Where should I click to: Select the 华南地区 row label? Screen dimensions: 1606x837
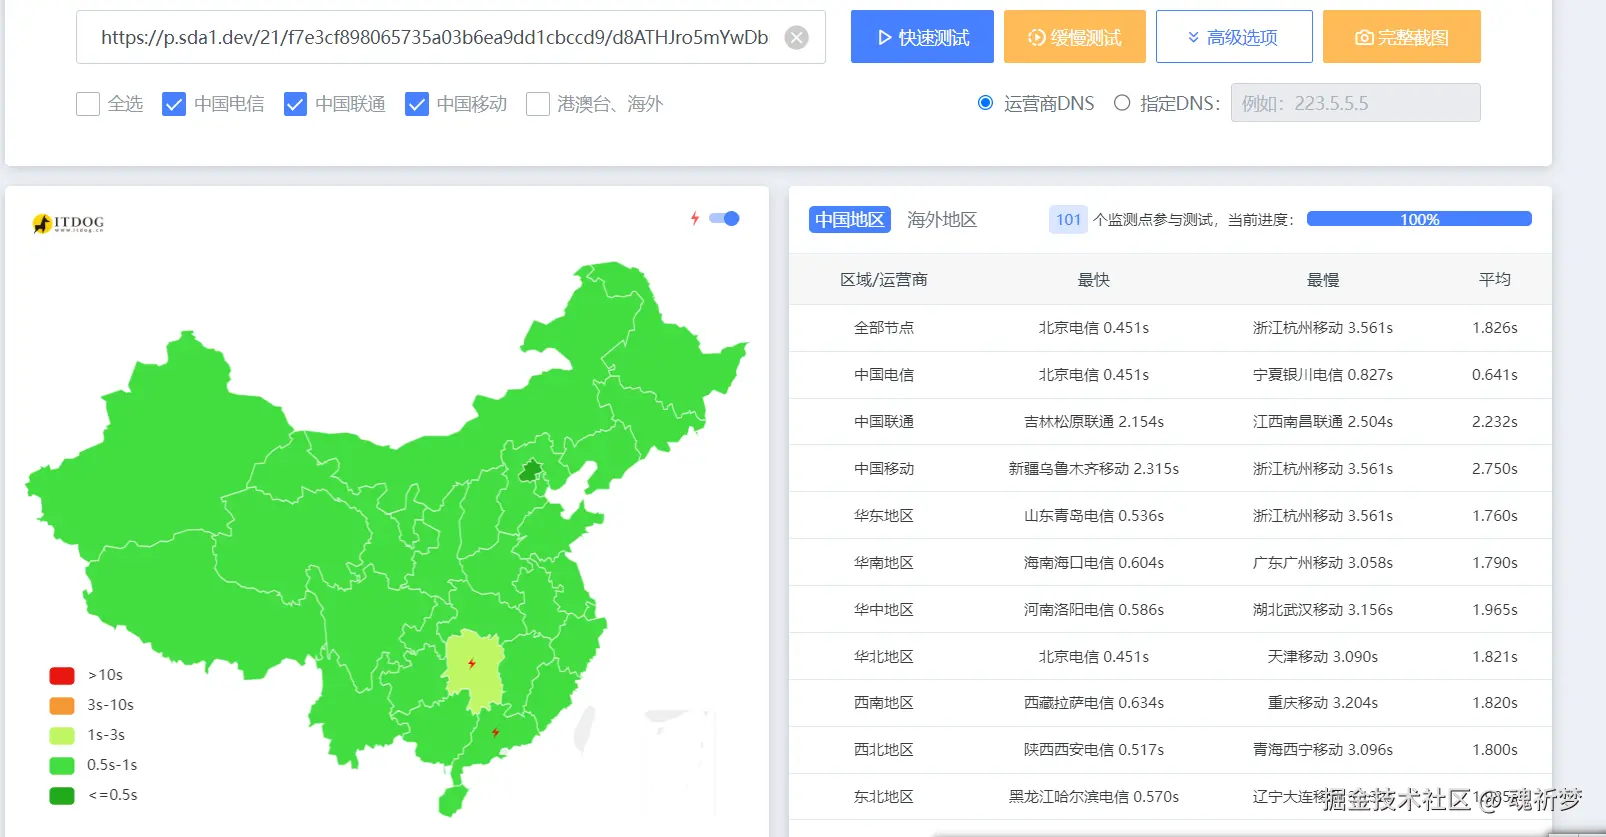(x=883, y=563)
